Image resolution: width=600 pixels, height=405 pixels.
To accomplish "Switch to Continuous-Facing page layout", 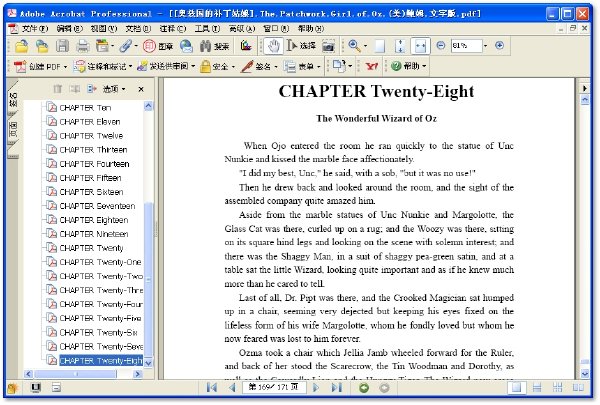I will click(x=558, y=388).
